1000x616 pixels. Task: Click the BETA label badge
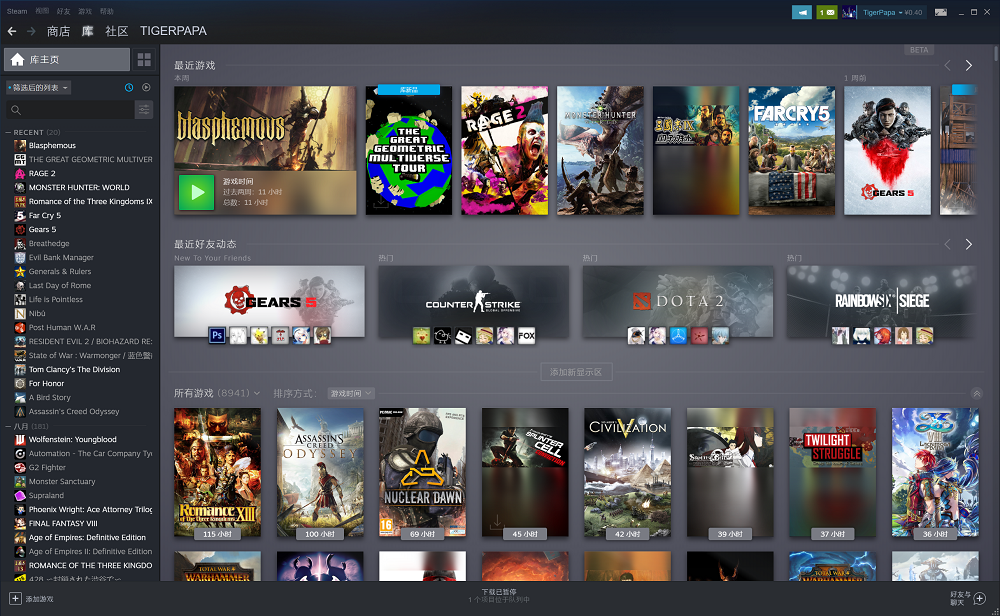pos(919,50)
